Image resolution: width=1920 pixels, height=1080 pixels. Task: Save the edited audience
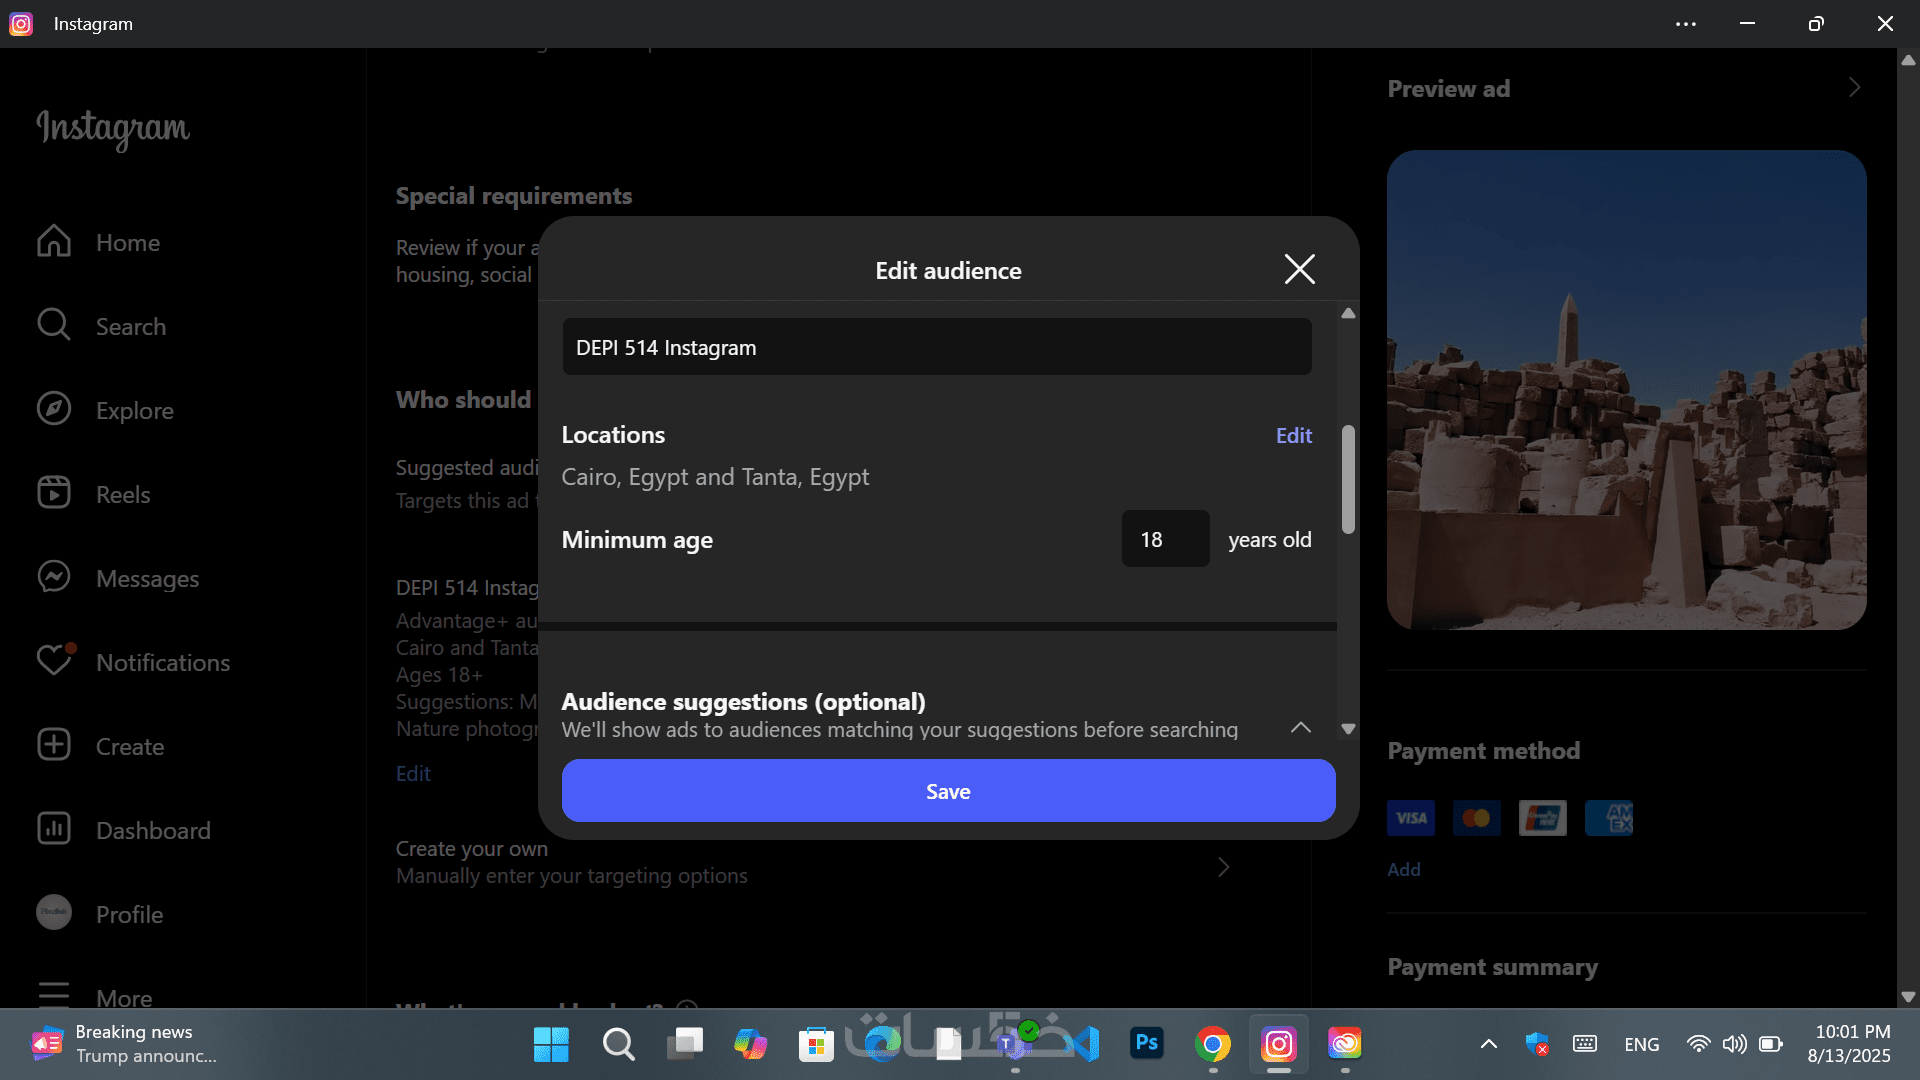[x=948, y=791]
